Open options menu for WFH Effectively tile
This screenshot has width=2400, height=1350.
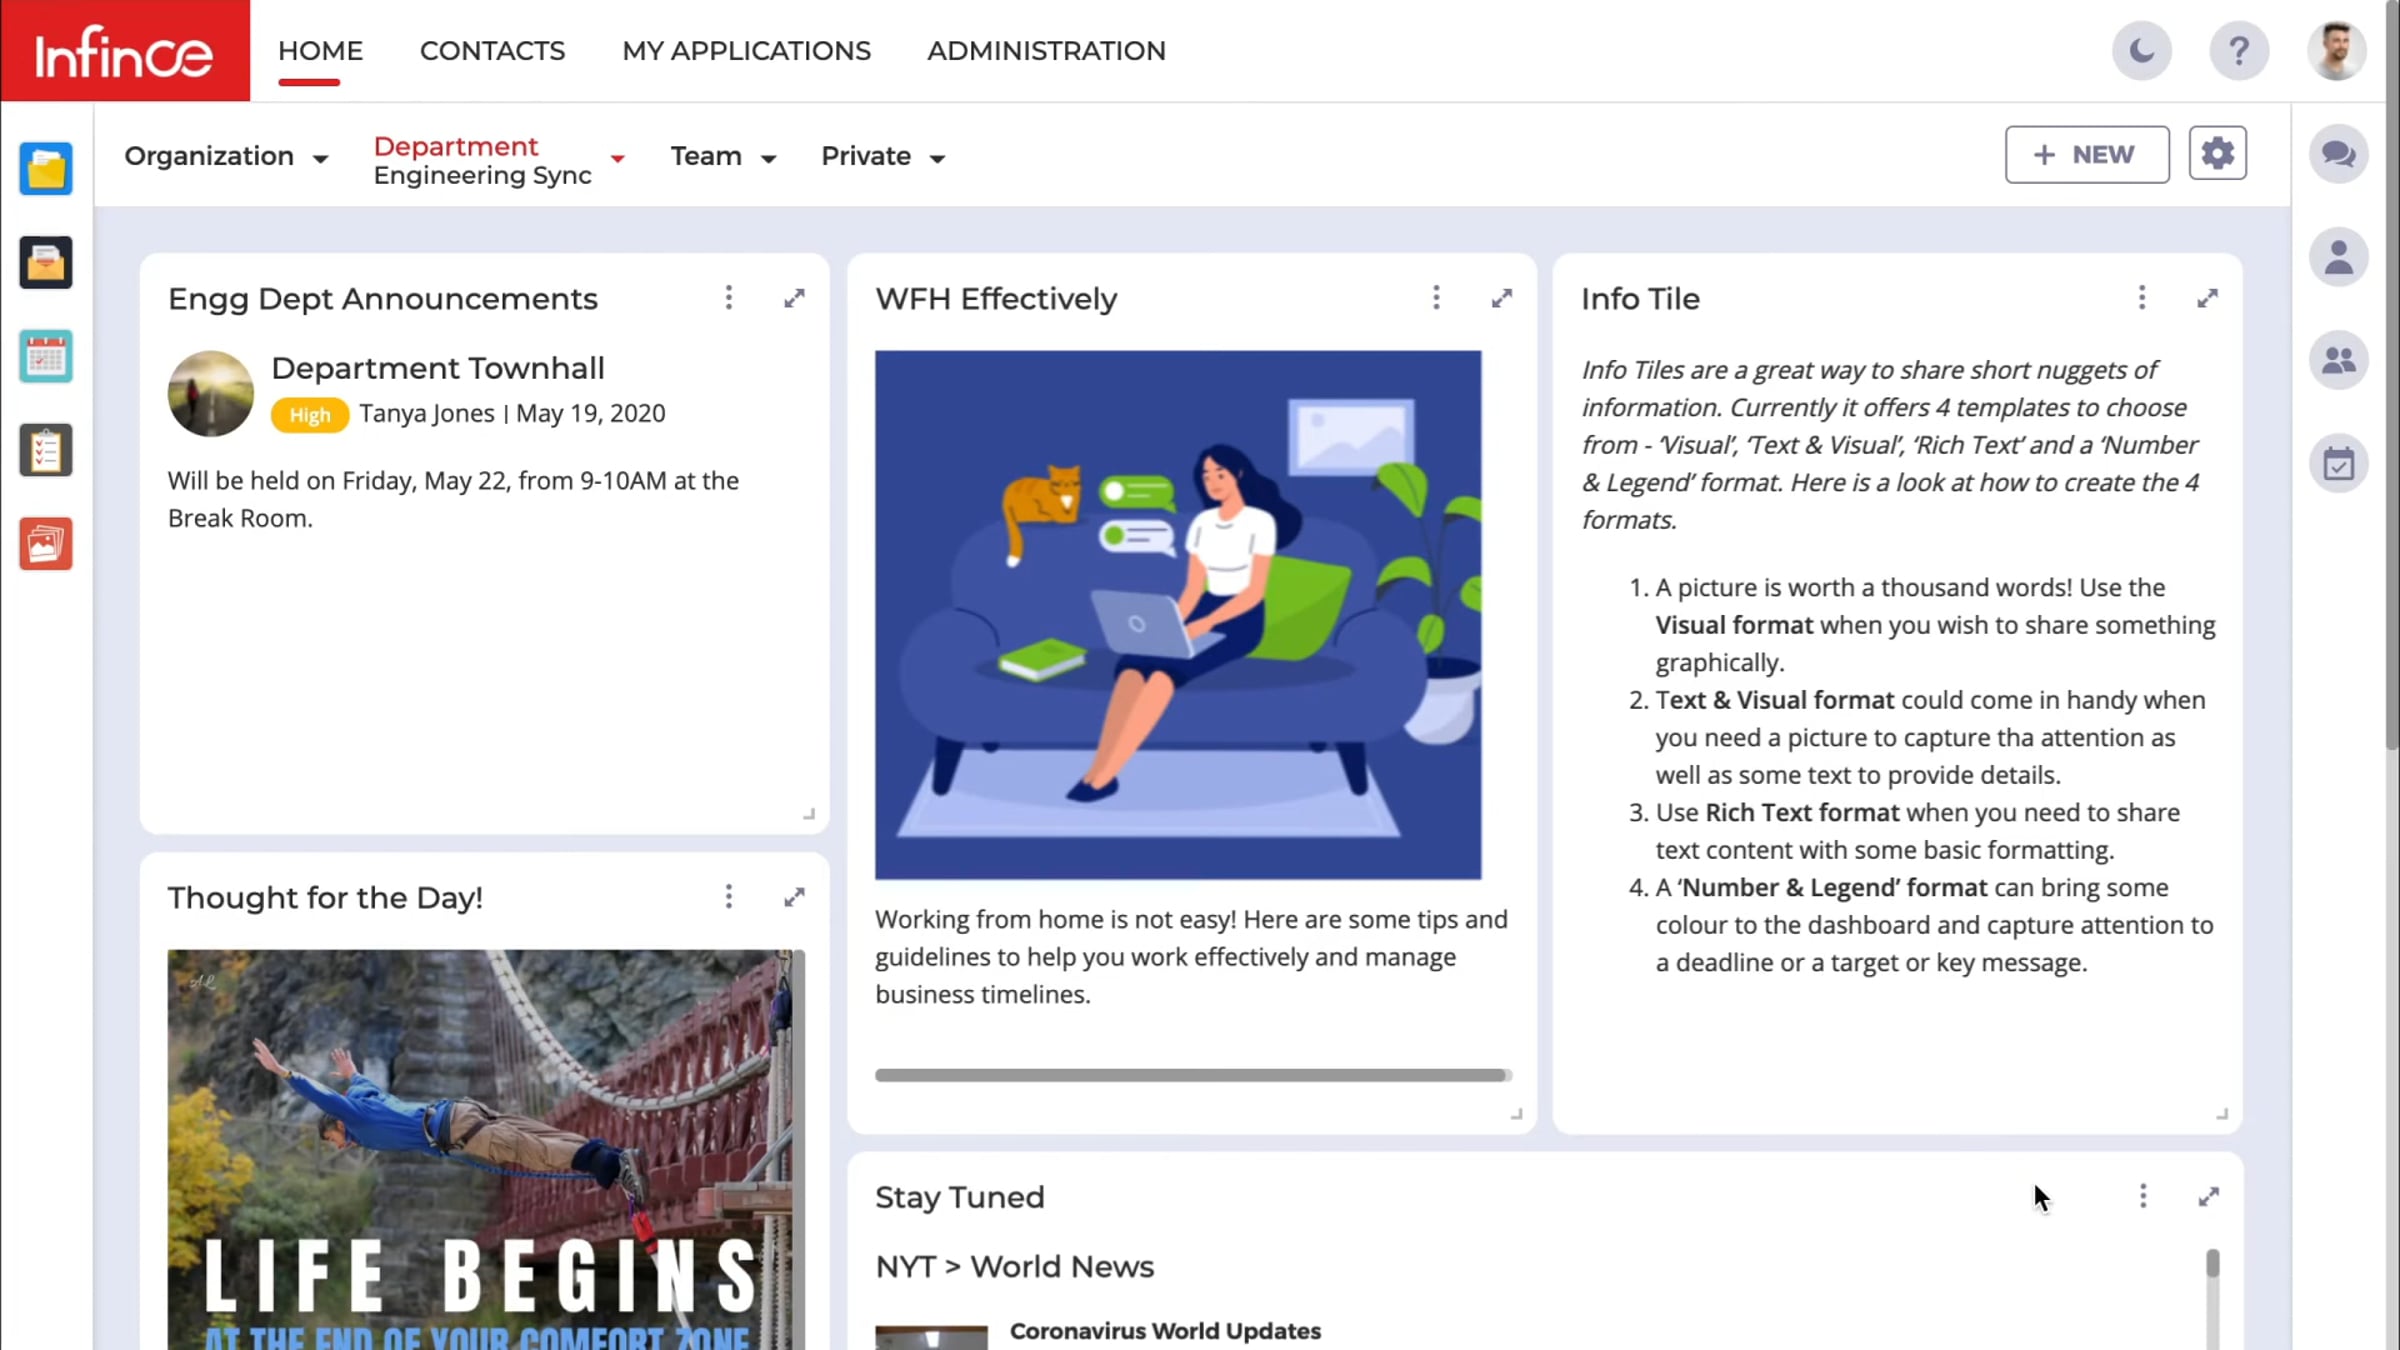click(x=1436, y=298)
